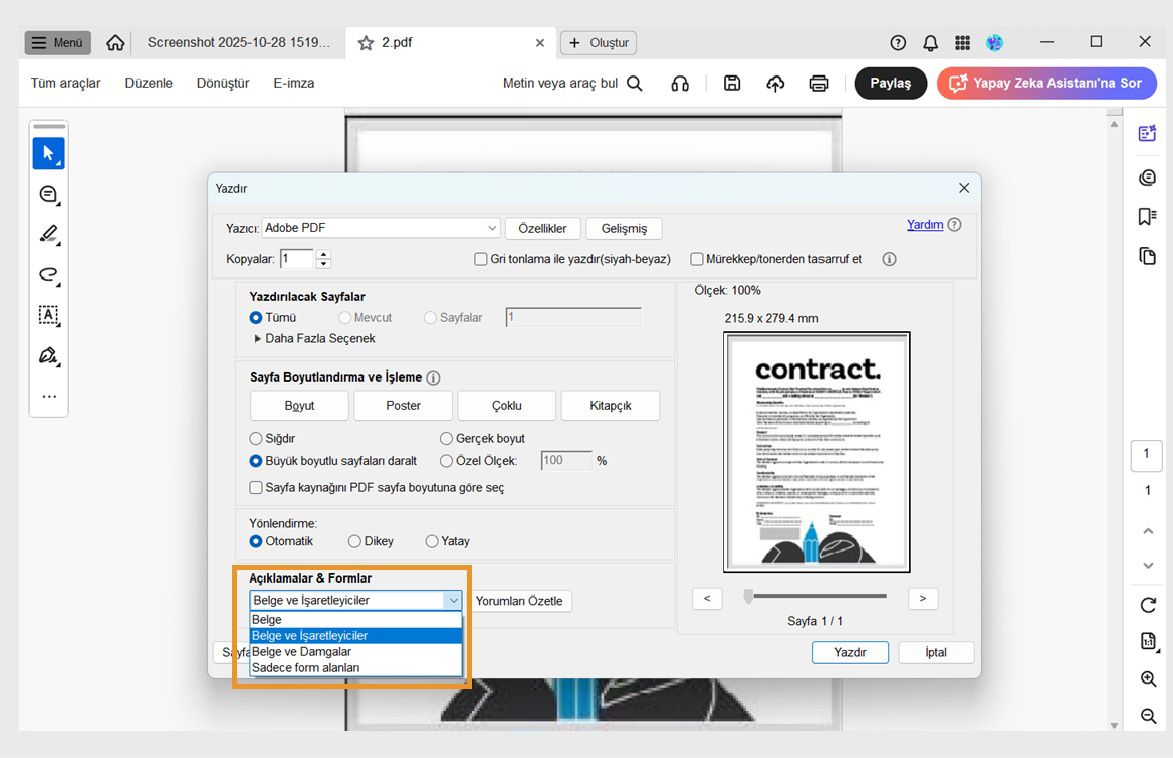Select the fill and sign pen tool
1173x758 pixels.
[x=49, y=355]
